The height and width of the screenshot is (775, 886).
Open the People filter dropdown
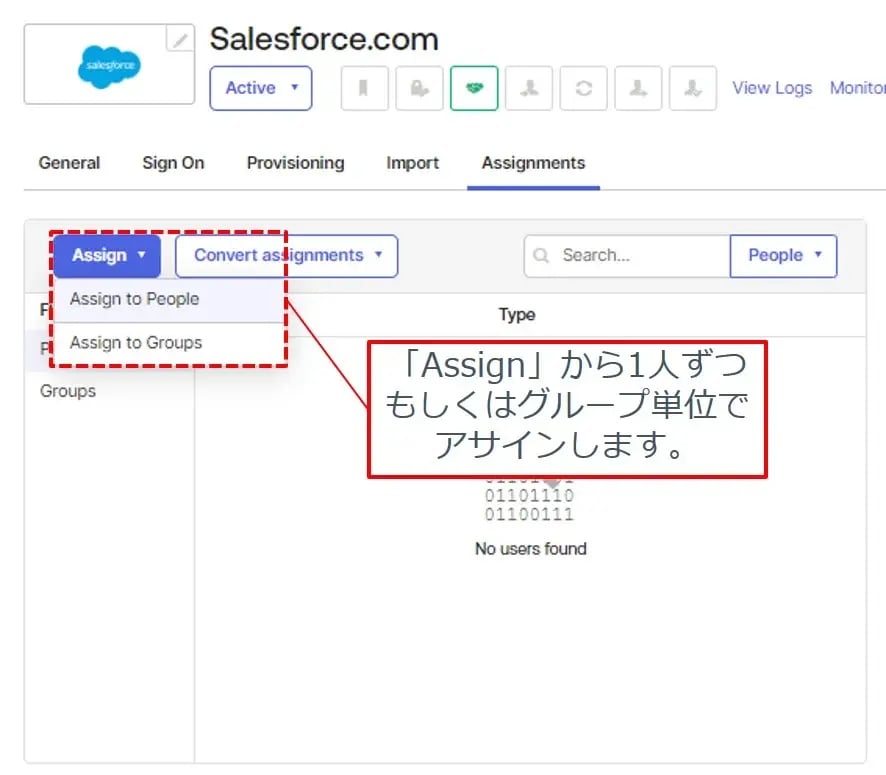click(x=783, y=256)
